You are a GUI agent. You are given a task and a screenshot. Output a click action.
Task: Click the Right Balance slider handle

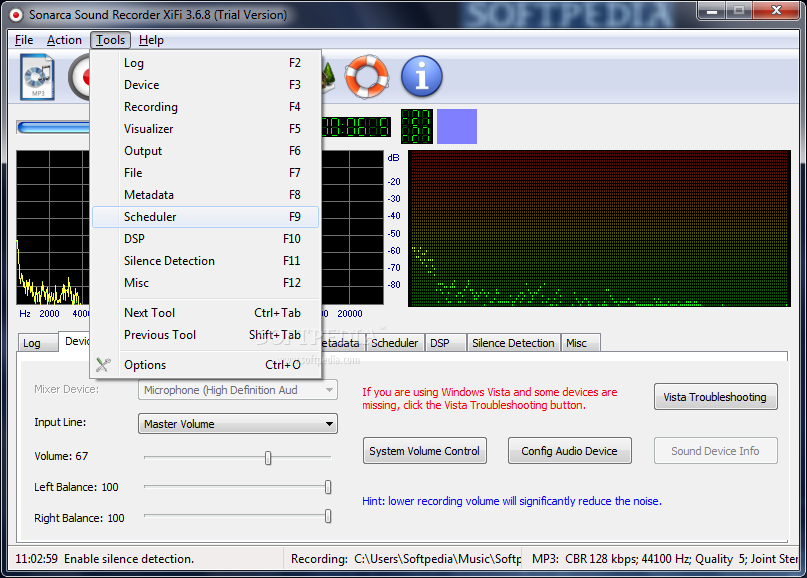328,516
